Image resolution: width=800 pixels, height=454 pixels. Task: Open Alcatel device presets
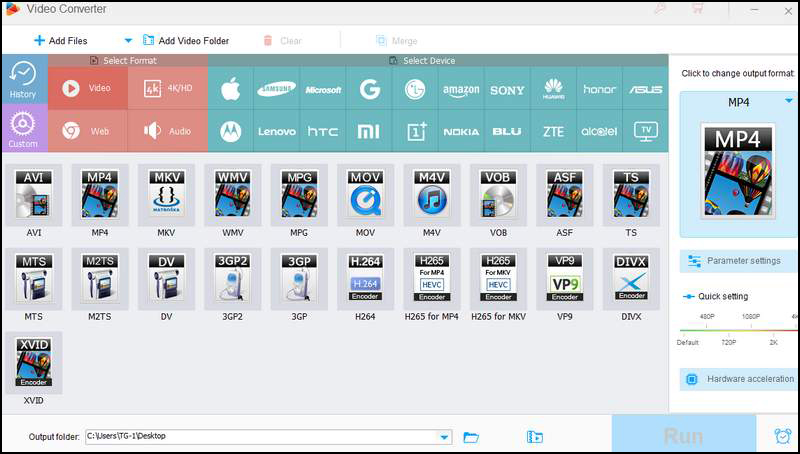tap(599, 131)
